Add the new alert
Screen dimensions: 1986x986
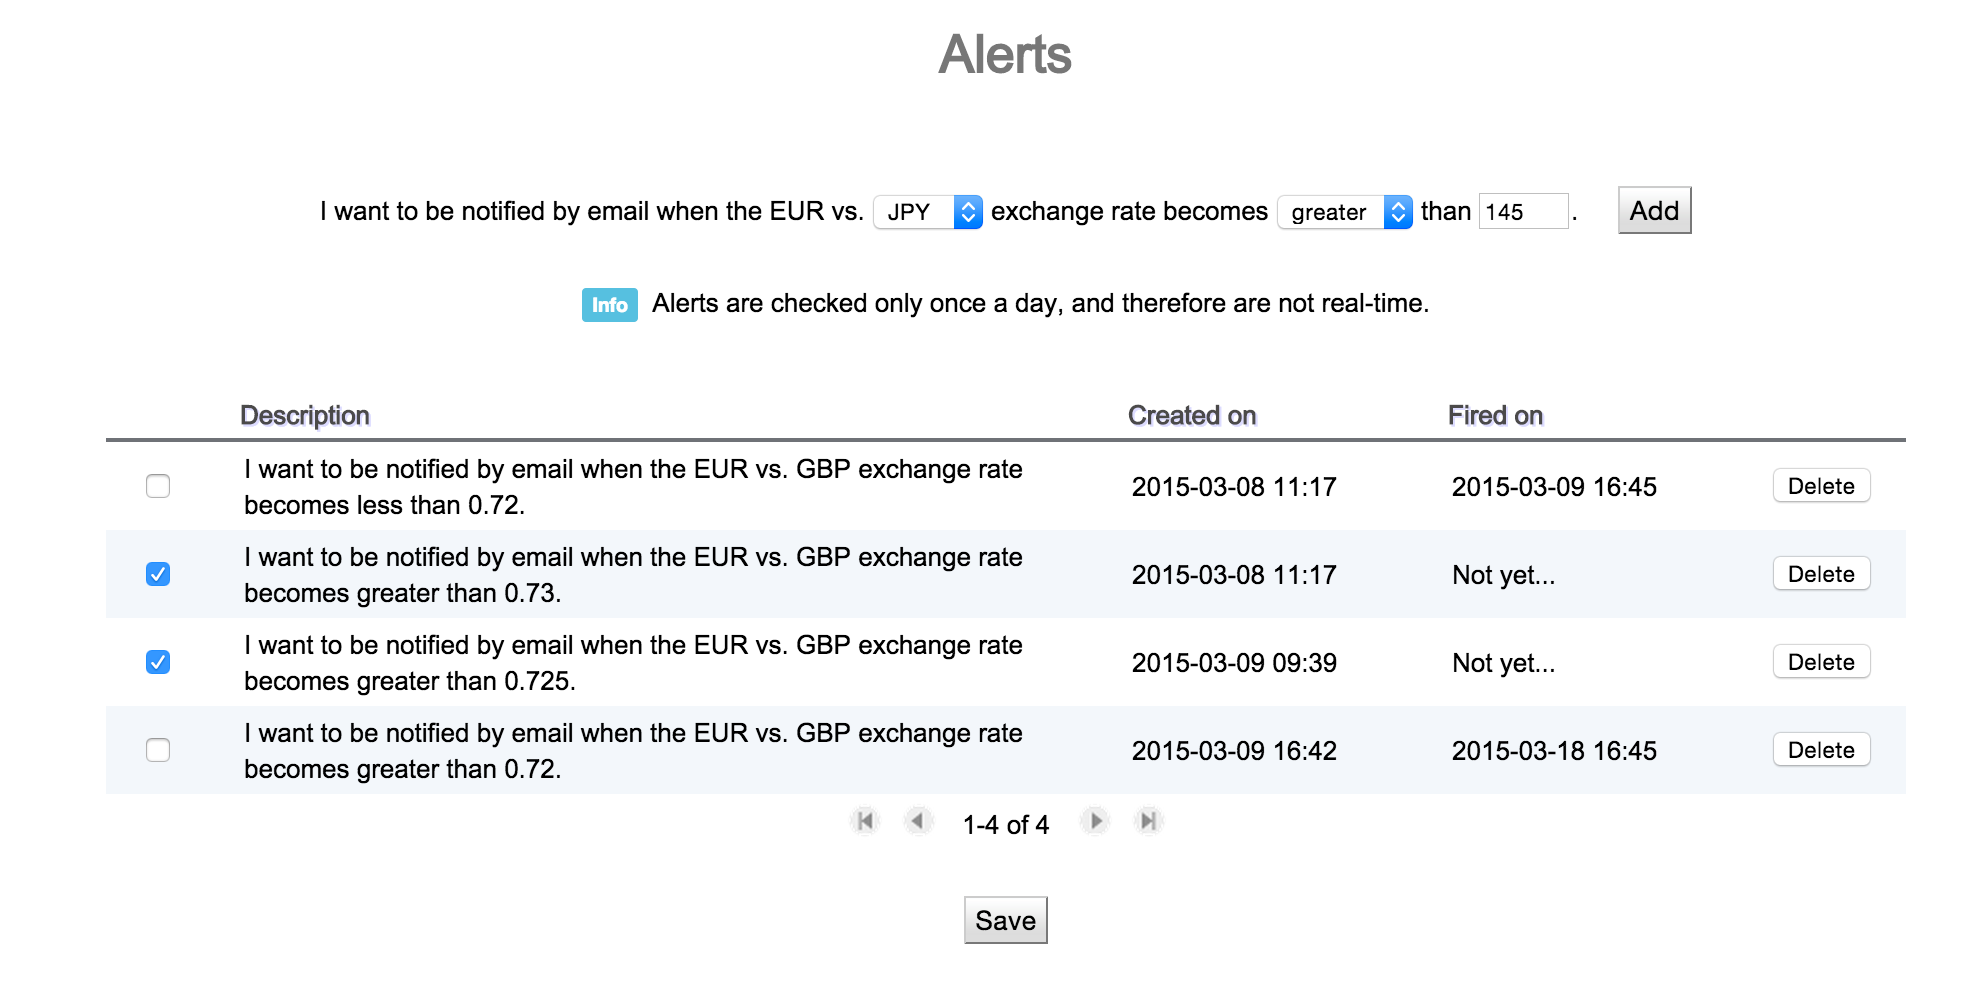click(1654, 210)
